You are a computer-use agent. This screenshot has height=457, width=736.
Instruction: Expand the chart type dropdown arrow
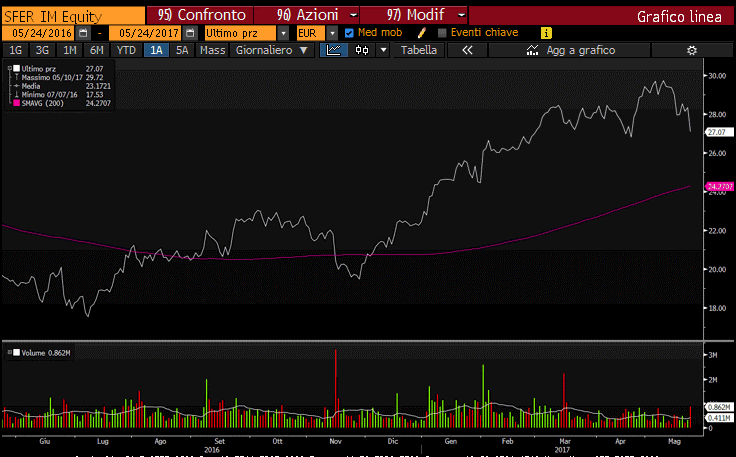tap(383, 50)
